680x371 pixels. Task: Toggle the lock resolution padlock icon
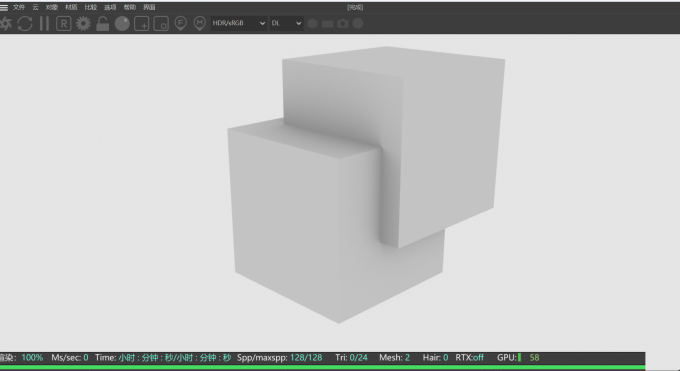(102, 23)
